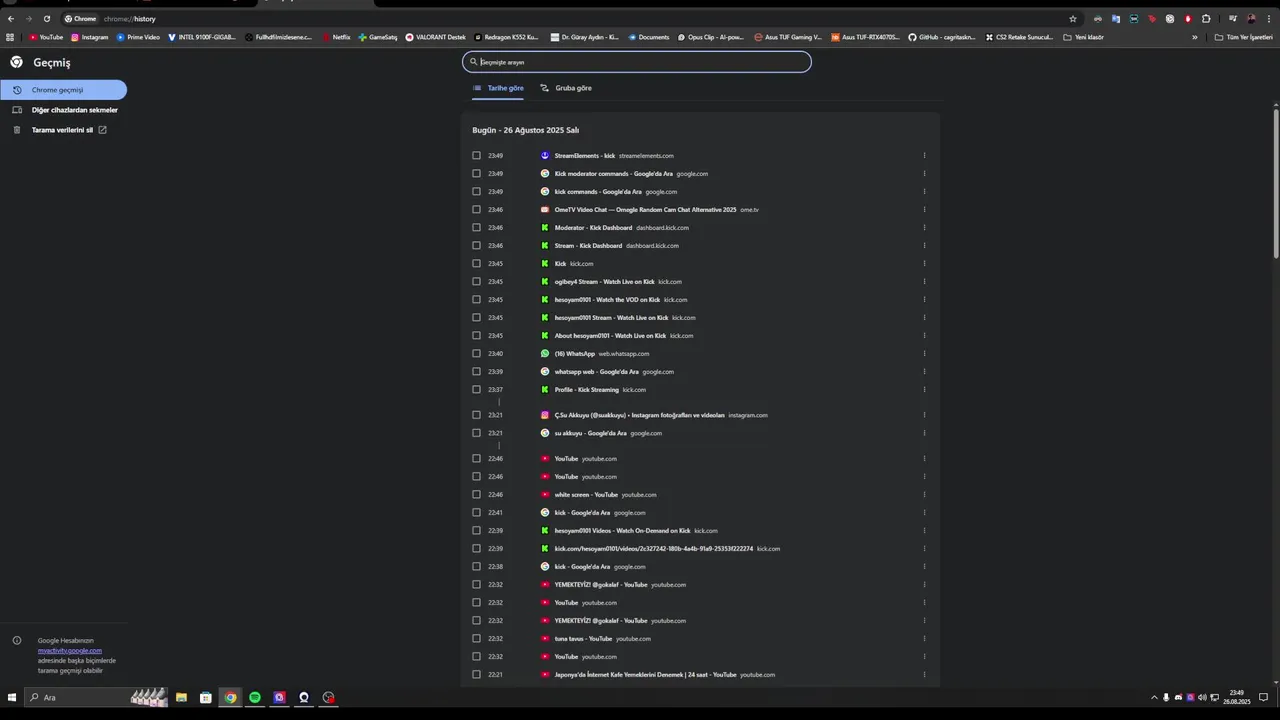Screen dimensions: 1280x720
Task: Open the Yeni klasör bookmark folder
Action: pos(1084,37)
